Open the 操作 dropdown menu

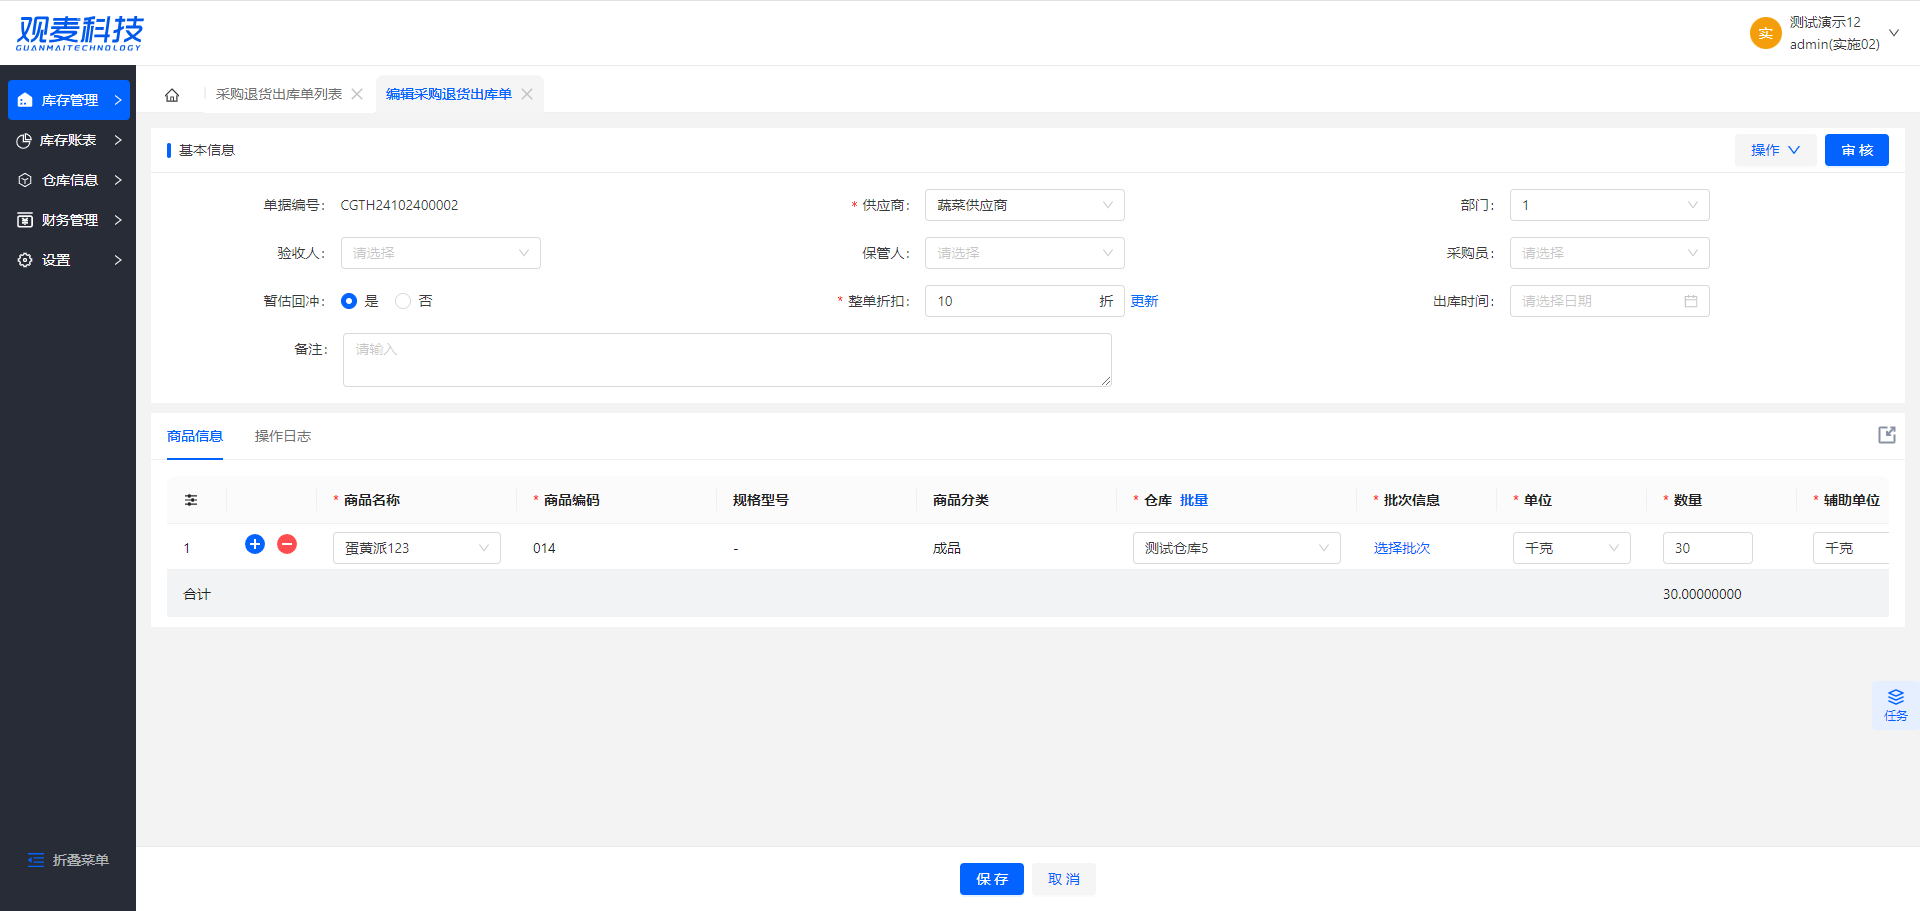point(1775,150)
